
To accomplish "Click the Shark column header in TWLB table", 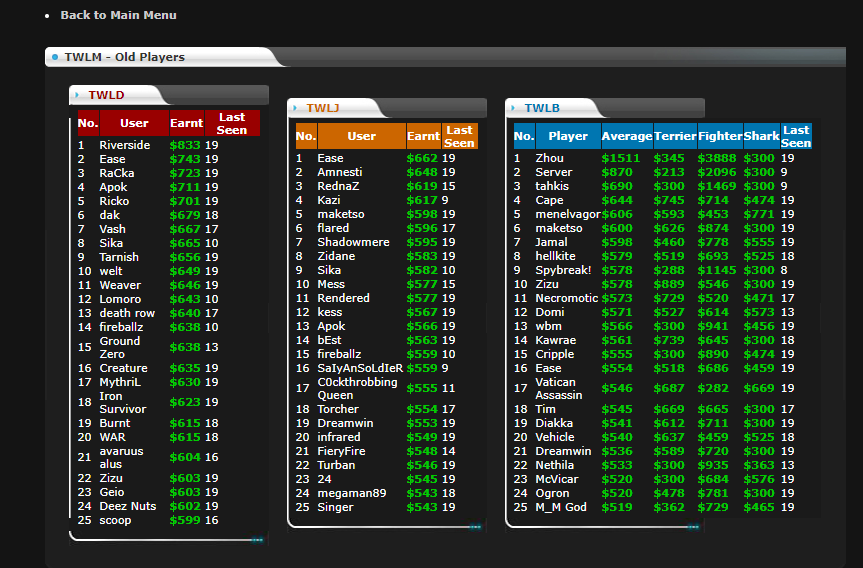I will pos(761,137).
